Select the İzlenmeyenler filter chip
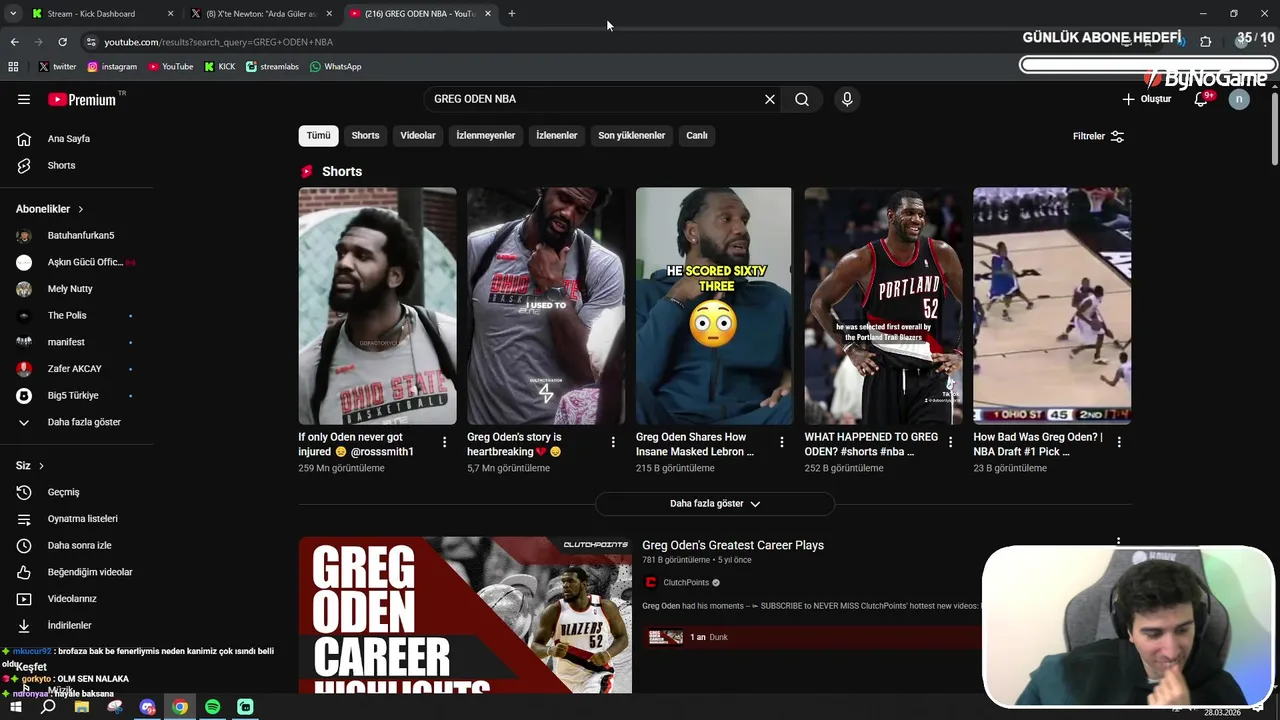This screenshot has width=1280, height=720. (x=486, y=135)
